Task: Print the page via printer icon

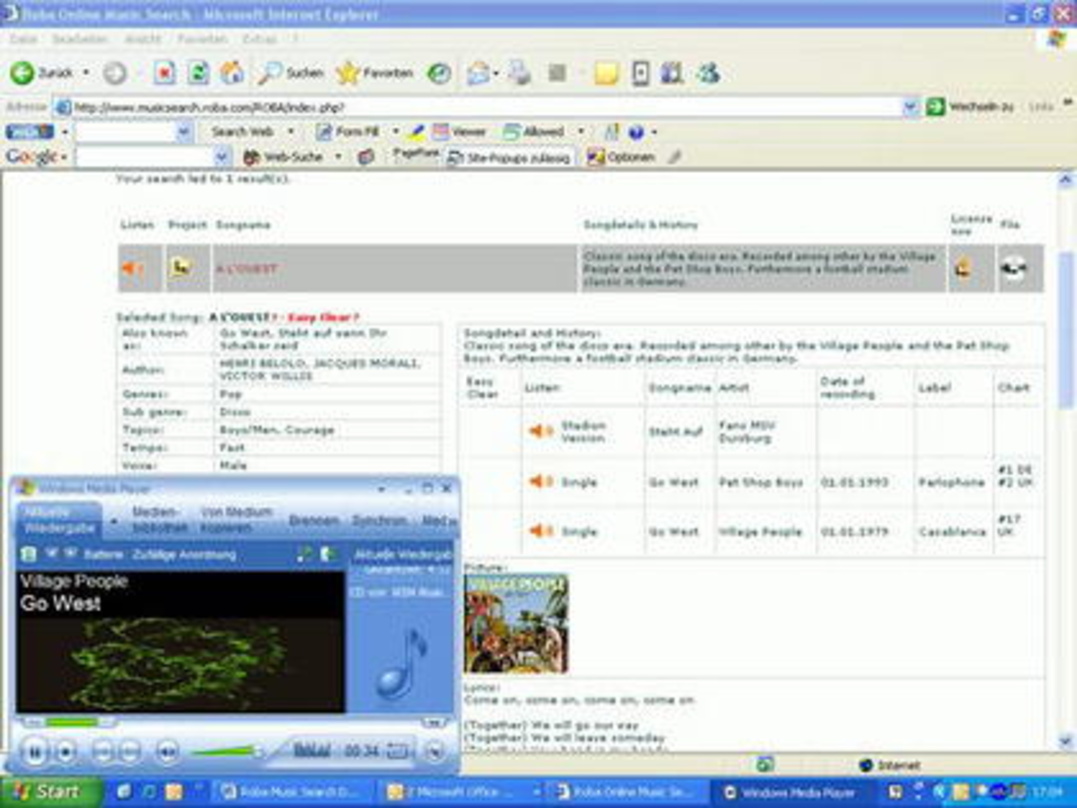Action: 520,73
